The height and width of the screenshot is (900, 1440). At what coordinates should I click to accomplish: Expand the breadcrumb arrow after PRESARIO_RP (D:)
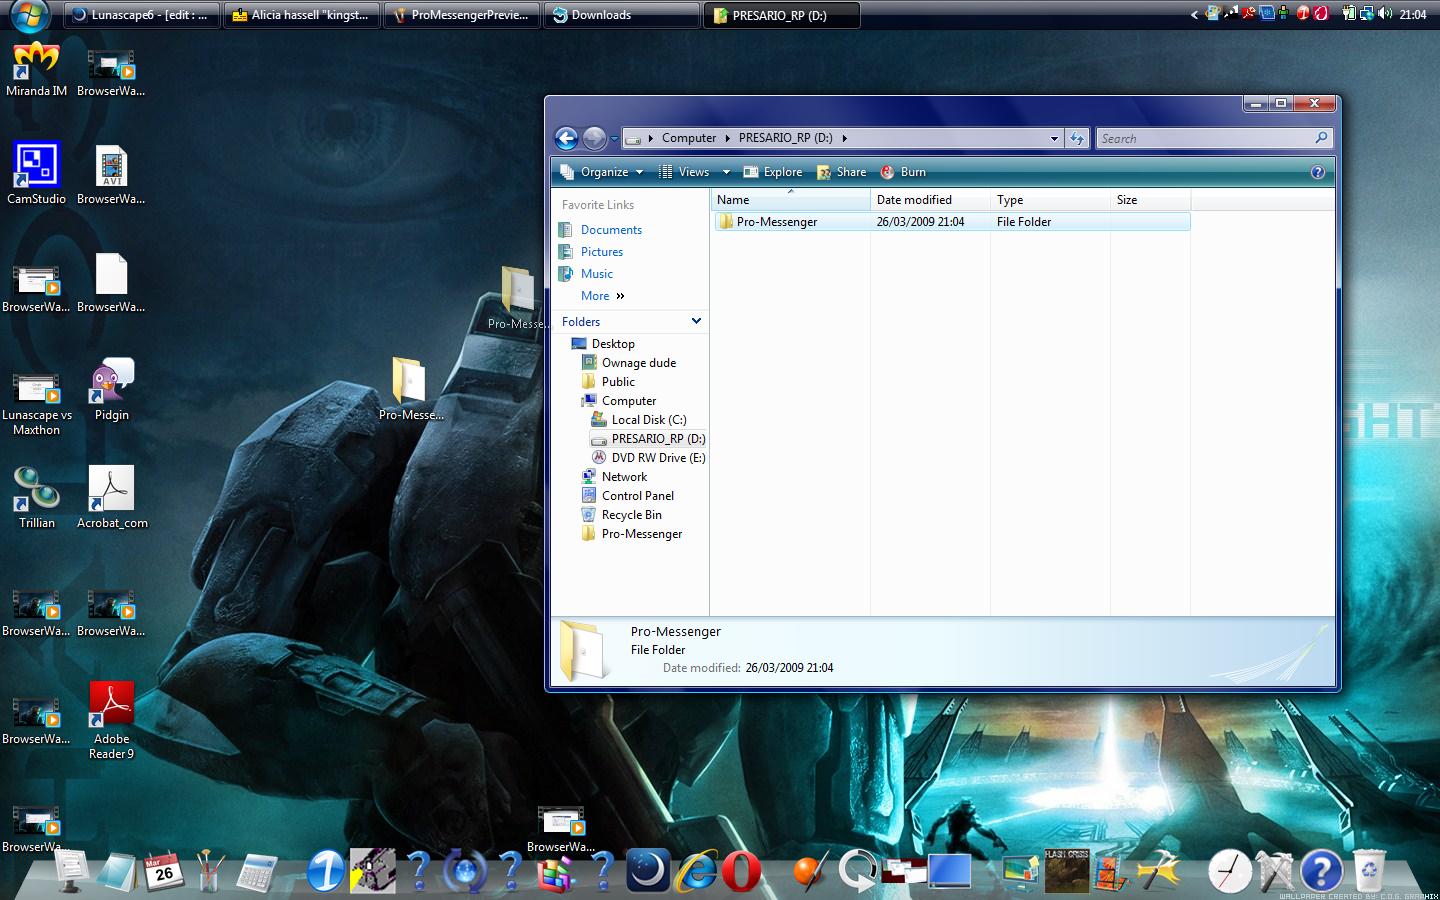[x=844, y=138]
